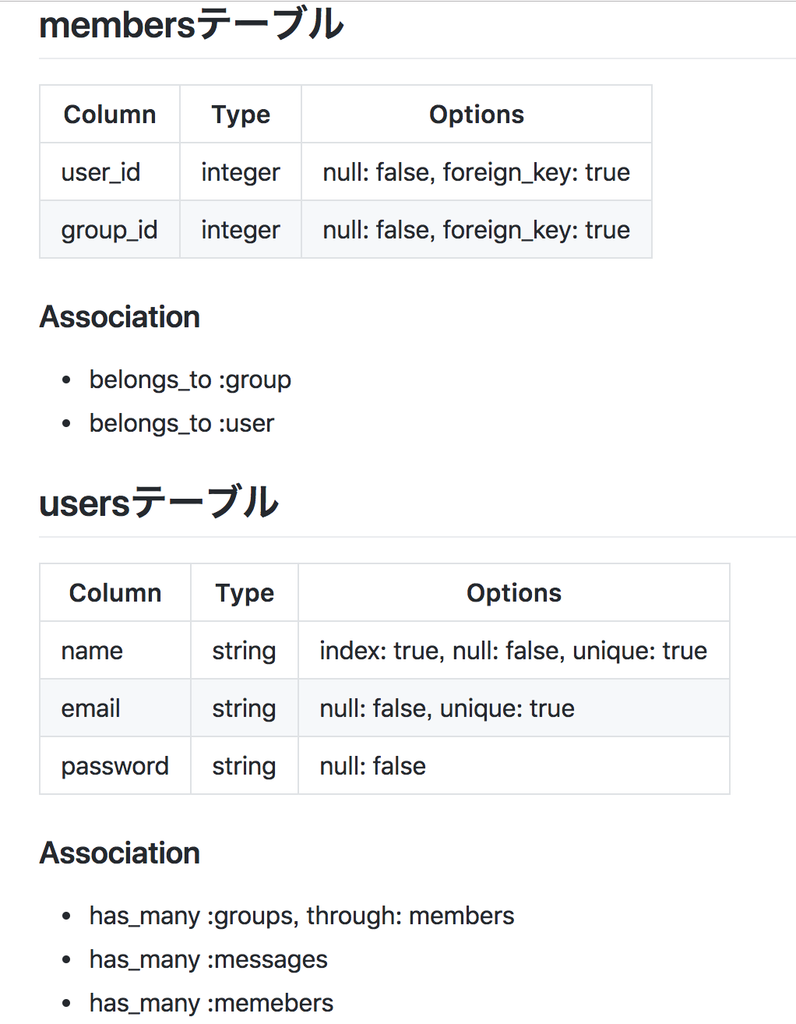The width and height of the screenshot is (796, 1024).
Task: Click 'has_many :groups, through: members' item
Action: [x=302, y=916]
